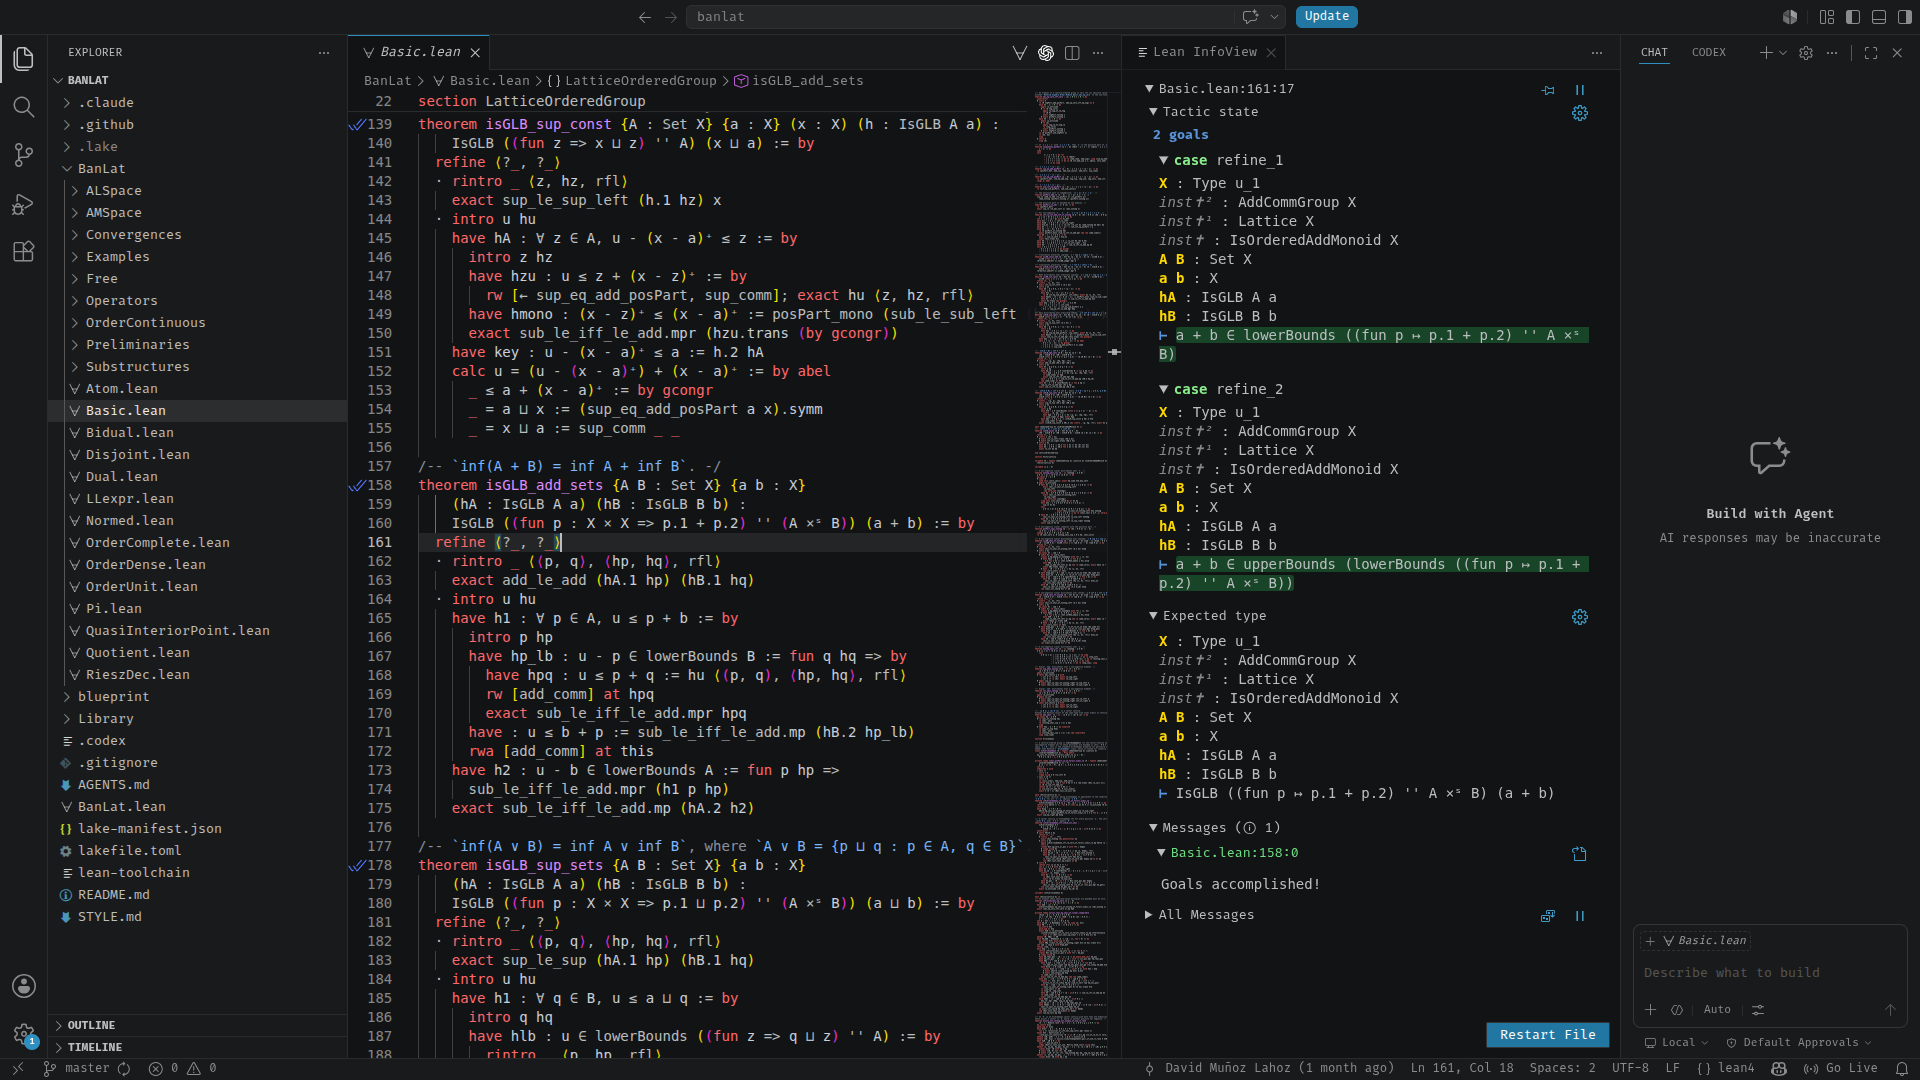Click the chat icon in command center

[1250, 16]
